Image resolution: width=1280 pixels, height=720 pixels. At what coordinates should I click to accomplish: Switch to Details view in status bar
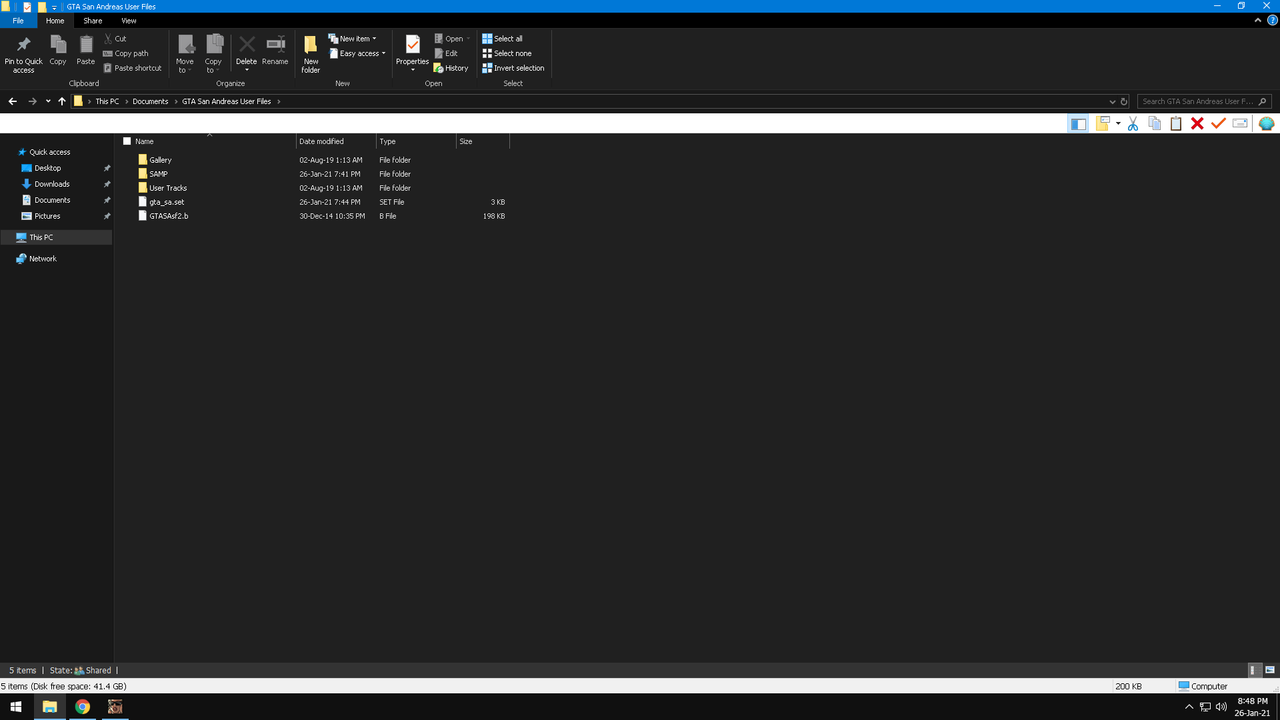click(x=1254, y=670)
